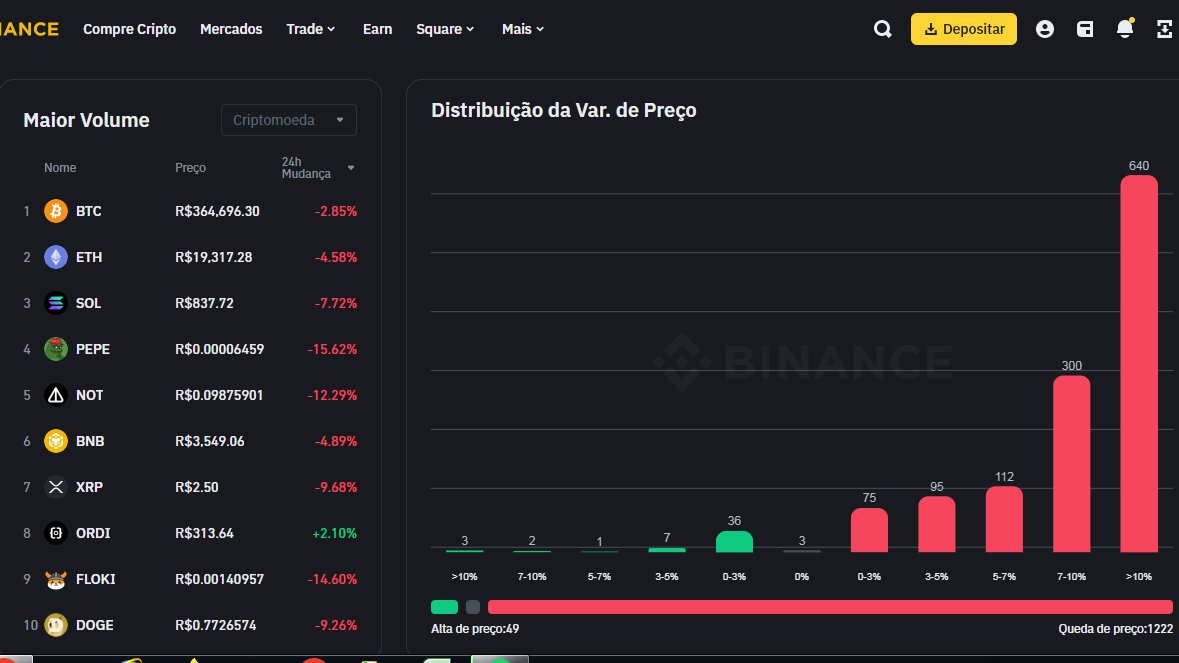Click the red bar labeled 75

click(x=869, y=530)
